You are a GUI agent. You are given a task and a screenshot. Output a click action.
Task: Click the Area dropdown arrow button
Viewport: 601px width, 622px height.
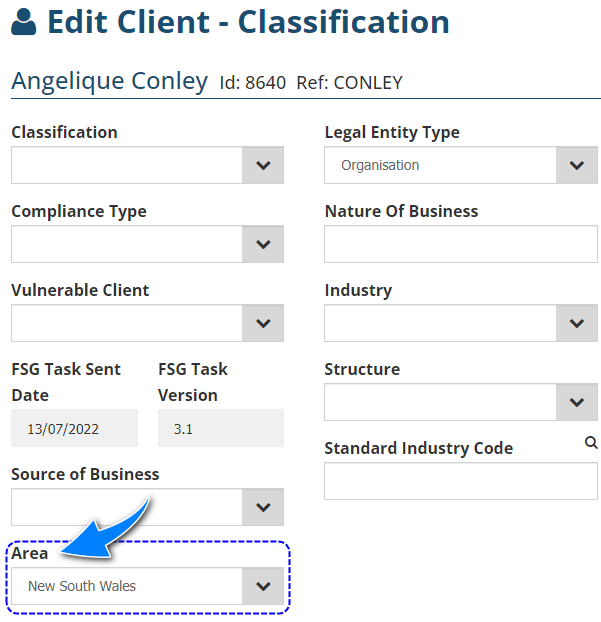click(x=263, y=586)
